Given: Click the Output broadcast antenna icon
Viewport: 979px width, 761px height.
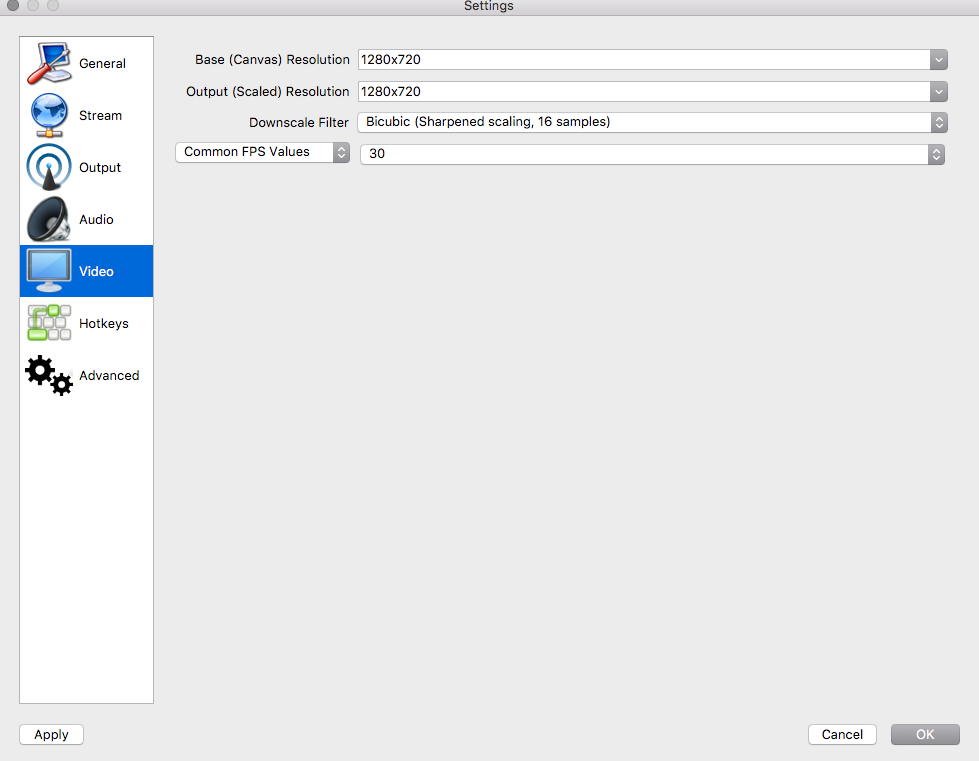Looking at the screenshot, I should click(49, 167).
